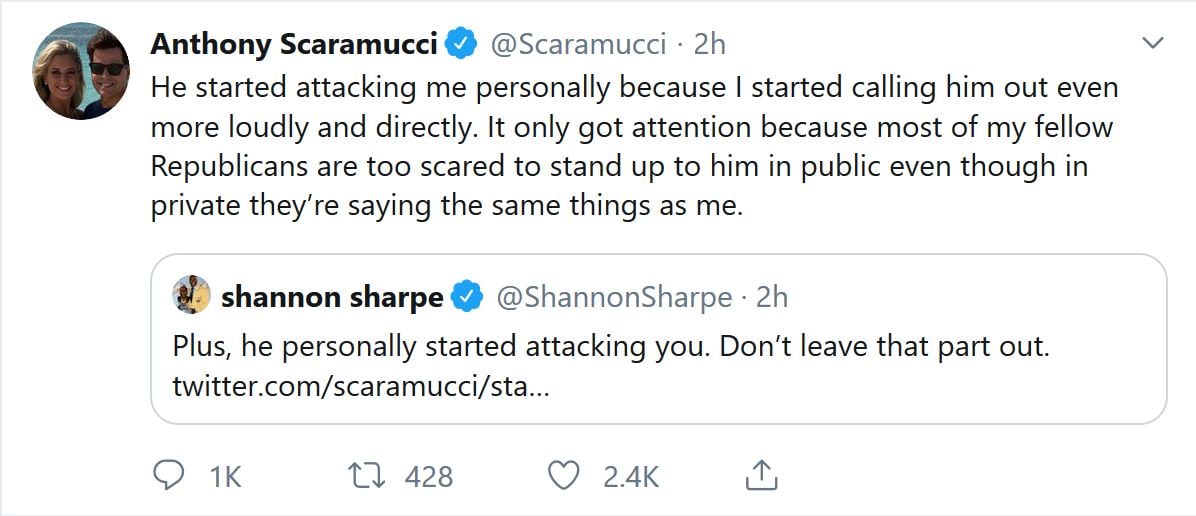
Task: Click the @ShannonSharpe handle
Action: coord(614,297)
